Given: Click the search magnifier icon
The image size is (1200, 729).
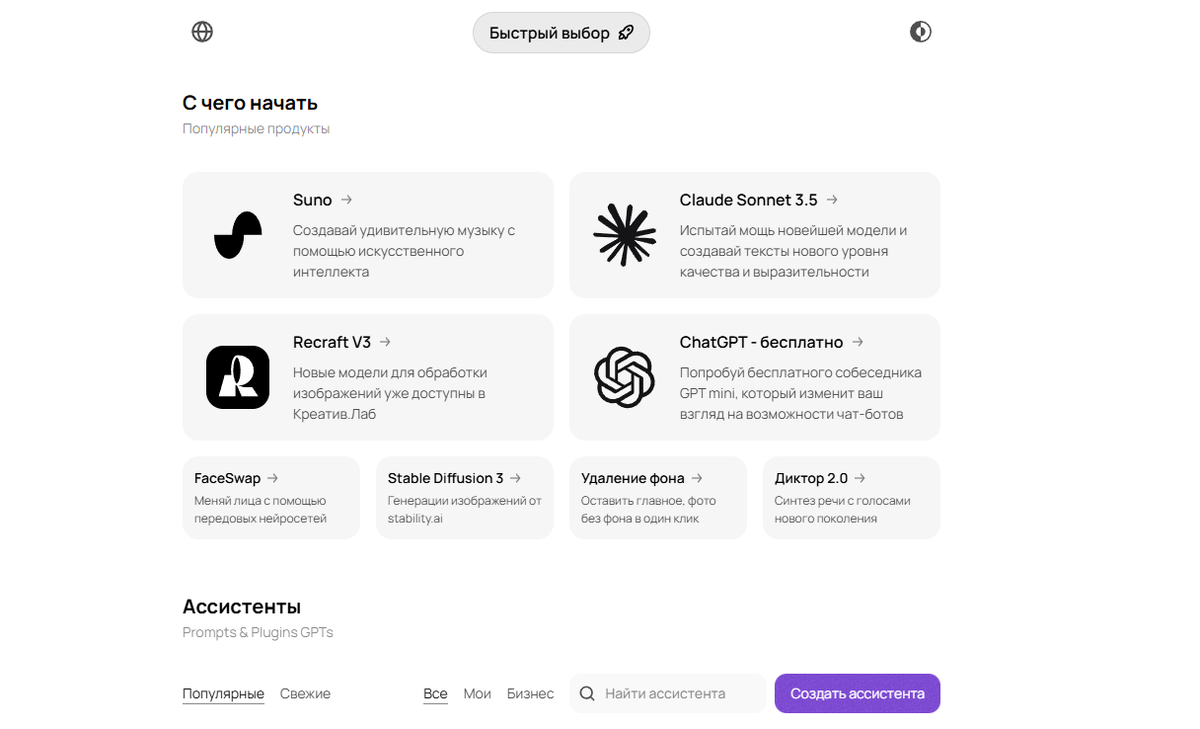Looking at the screenshot, I should [587, 693].
